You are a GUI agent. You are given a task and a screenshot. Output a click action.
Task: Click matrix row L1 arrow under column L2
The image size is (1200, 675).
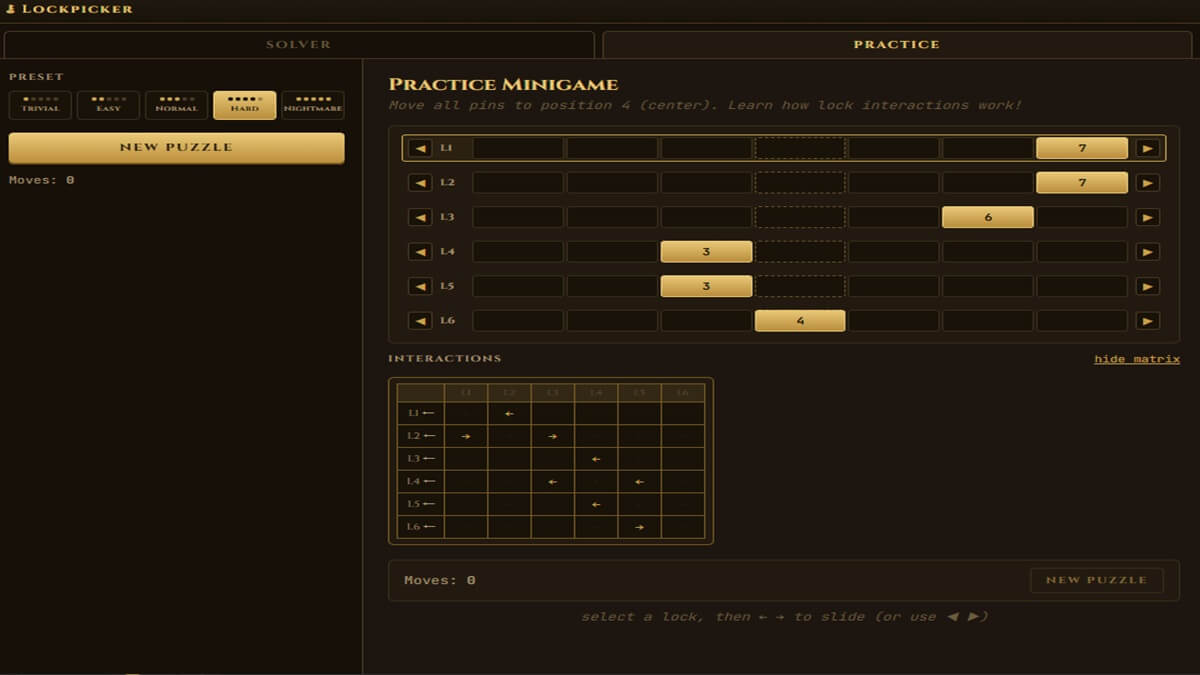tap(509, 413)
